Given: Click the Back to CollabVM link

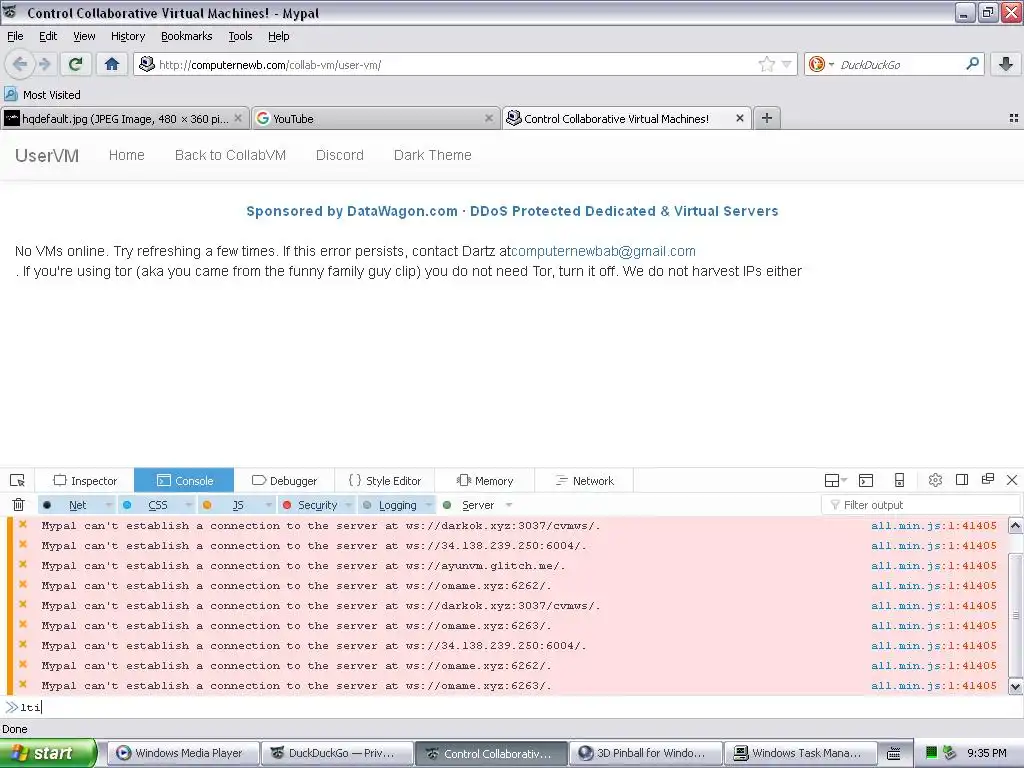Looking at the screenshot, I should pos(230,155).
